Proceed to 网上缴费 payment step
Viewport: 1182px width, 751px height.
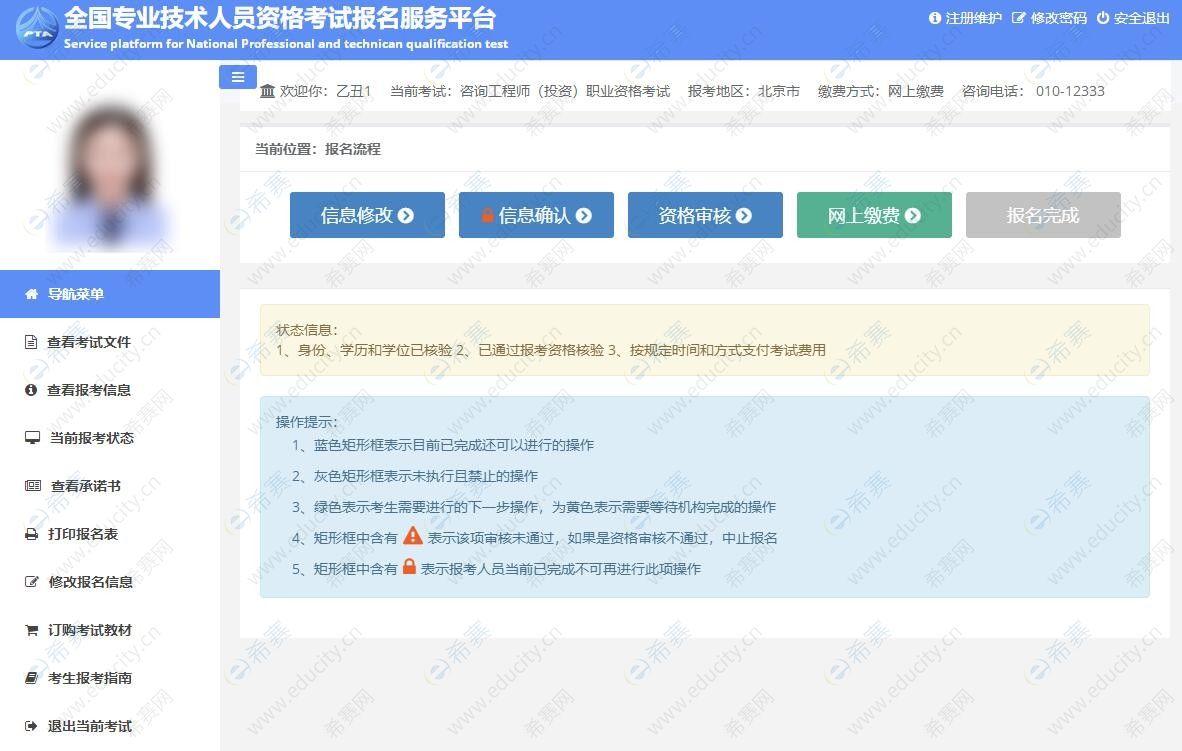coord(873,214)
